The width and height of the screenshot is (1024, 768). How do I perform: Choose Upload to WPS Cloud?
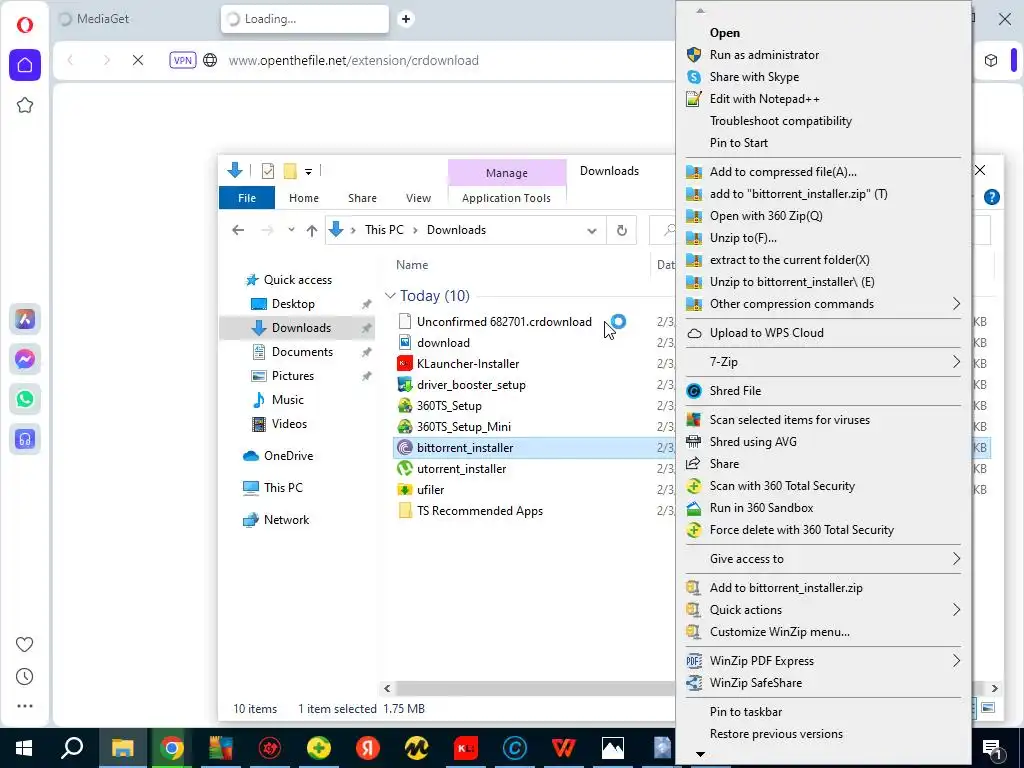click(x=823, y=333)
